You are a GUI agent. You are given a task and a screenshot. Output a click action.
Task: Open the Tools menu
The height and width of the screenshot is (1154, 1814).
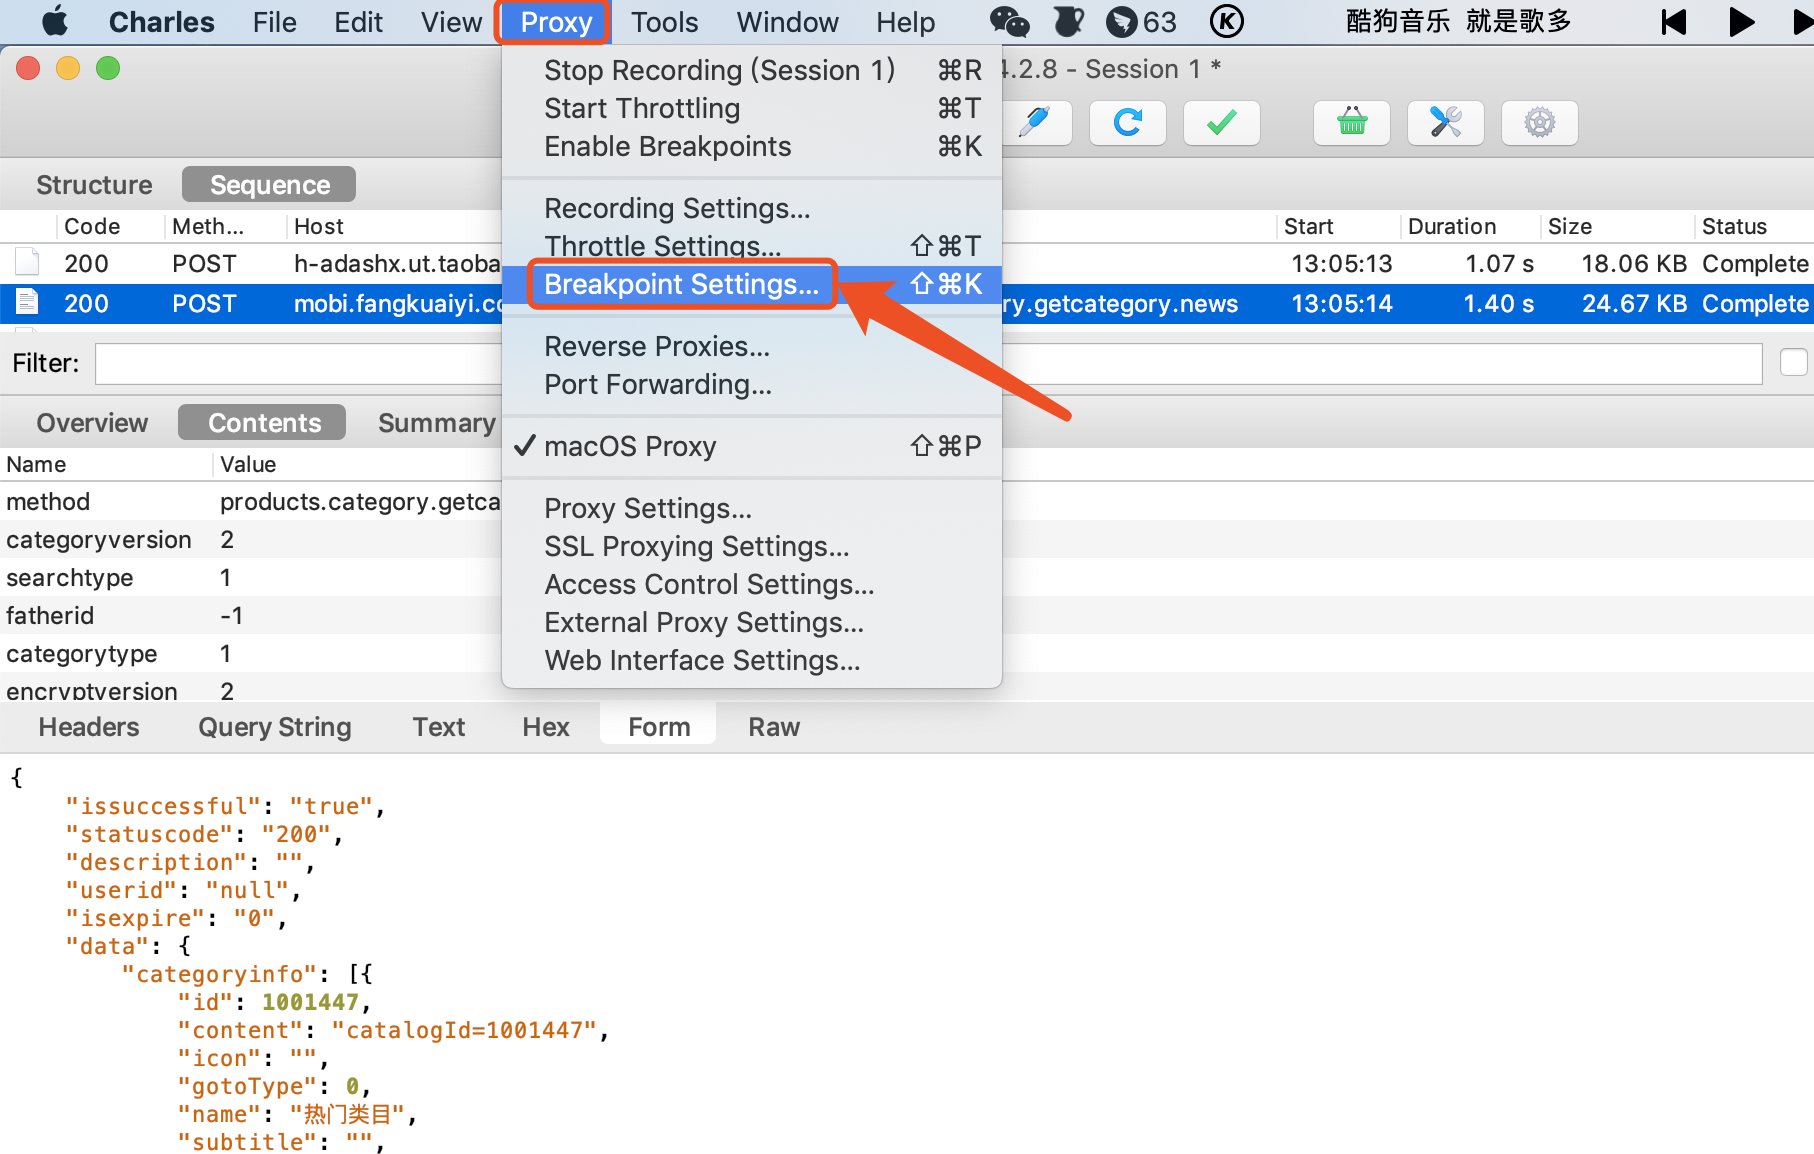(664, 22)
